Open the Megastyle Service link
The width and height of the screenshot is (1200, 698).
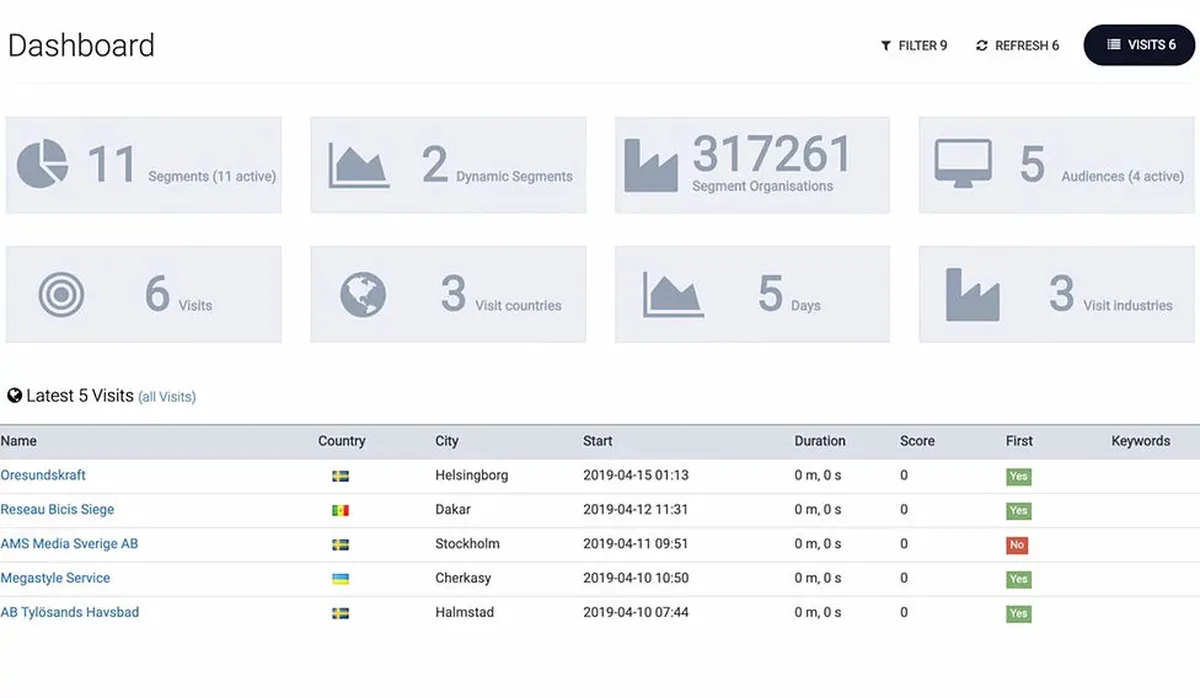click(55, 578)
